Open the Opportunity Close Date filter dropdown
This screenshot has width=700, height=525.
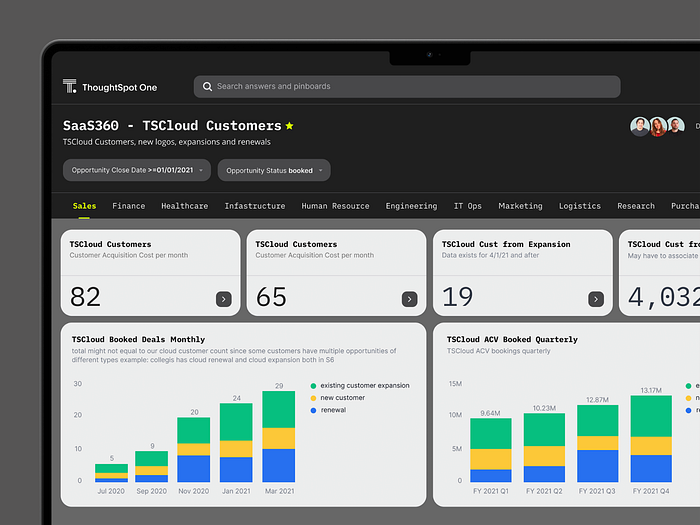click(x=137, y=170)
